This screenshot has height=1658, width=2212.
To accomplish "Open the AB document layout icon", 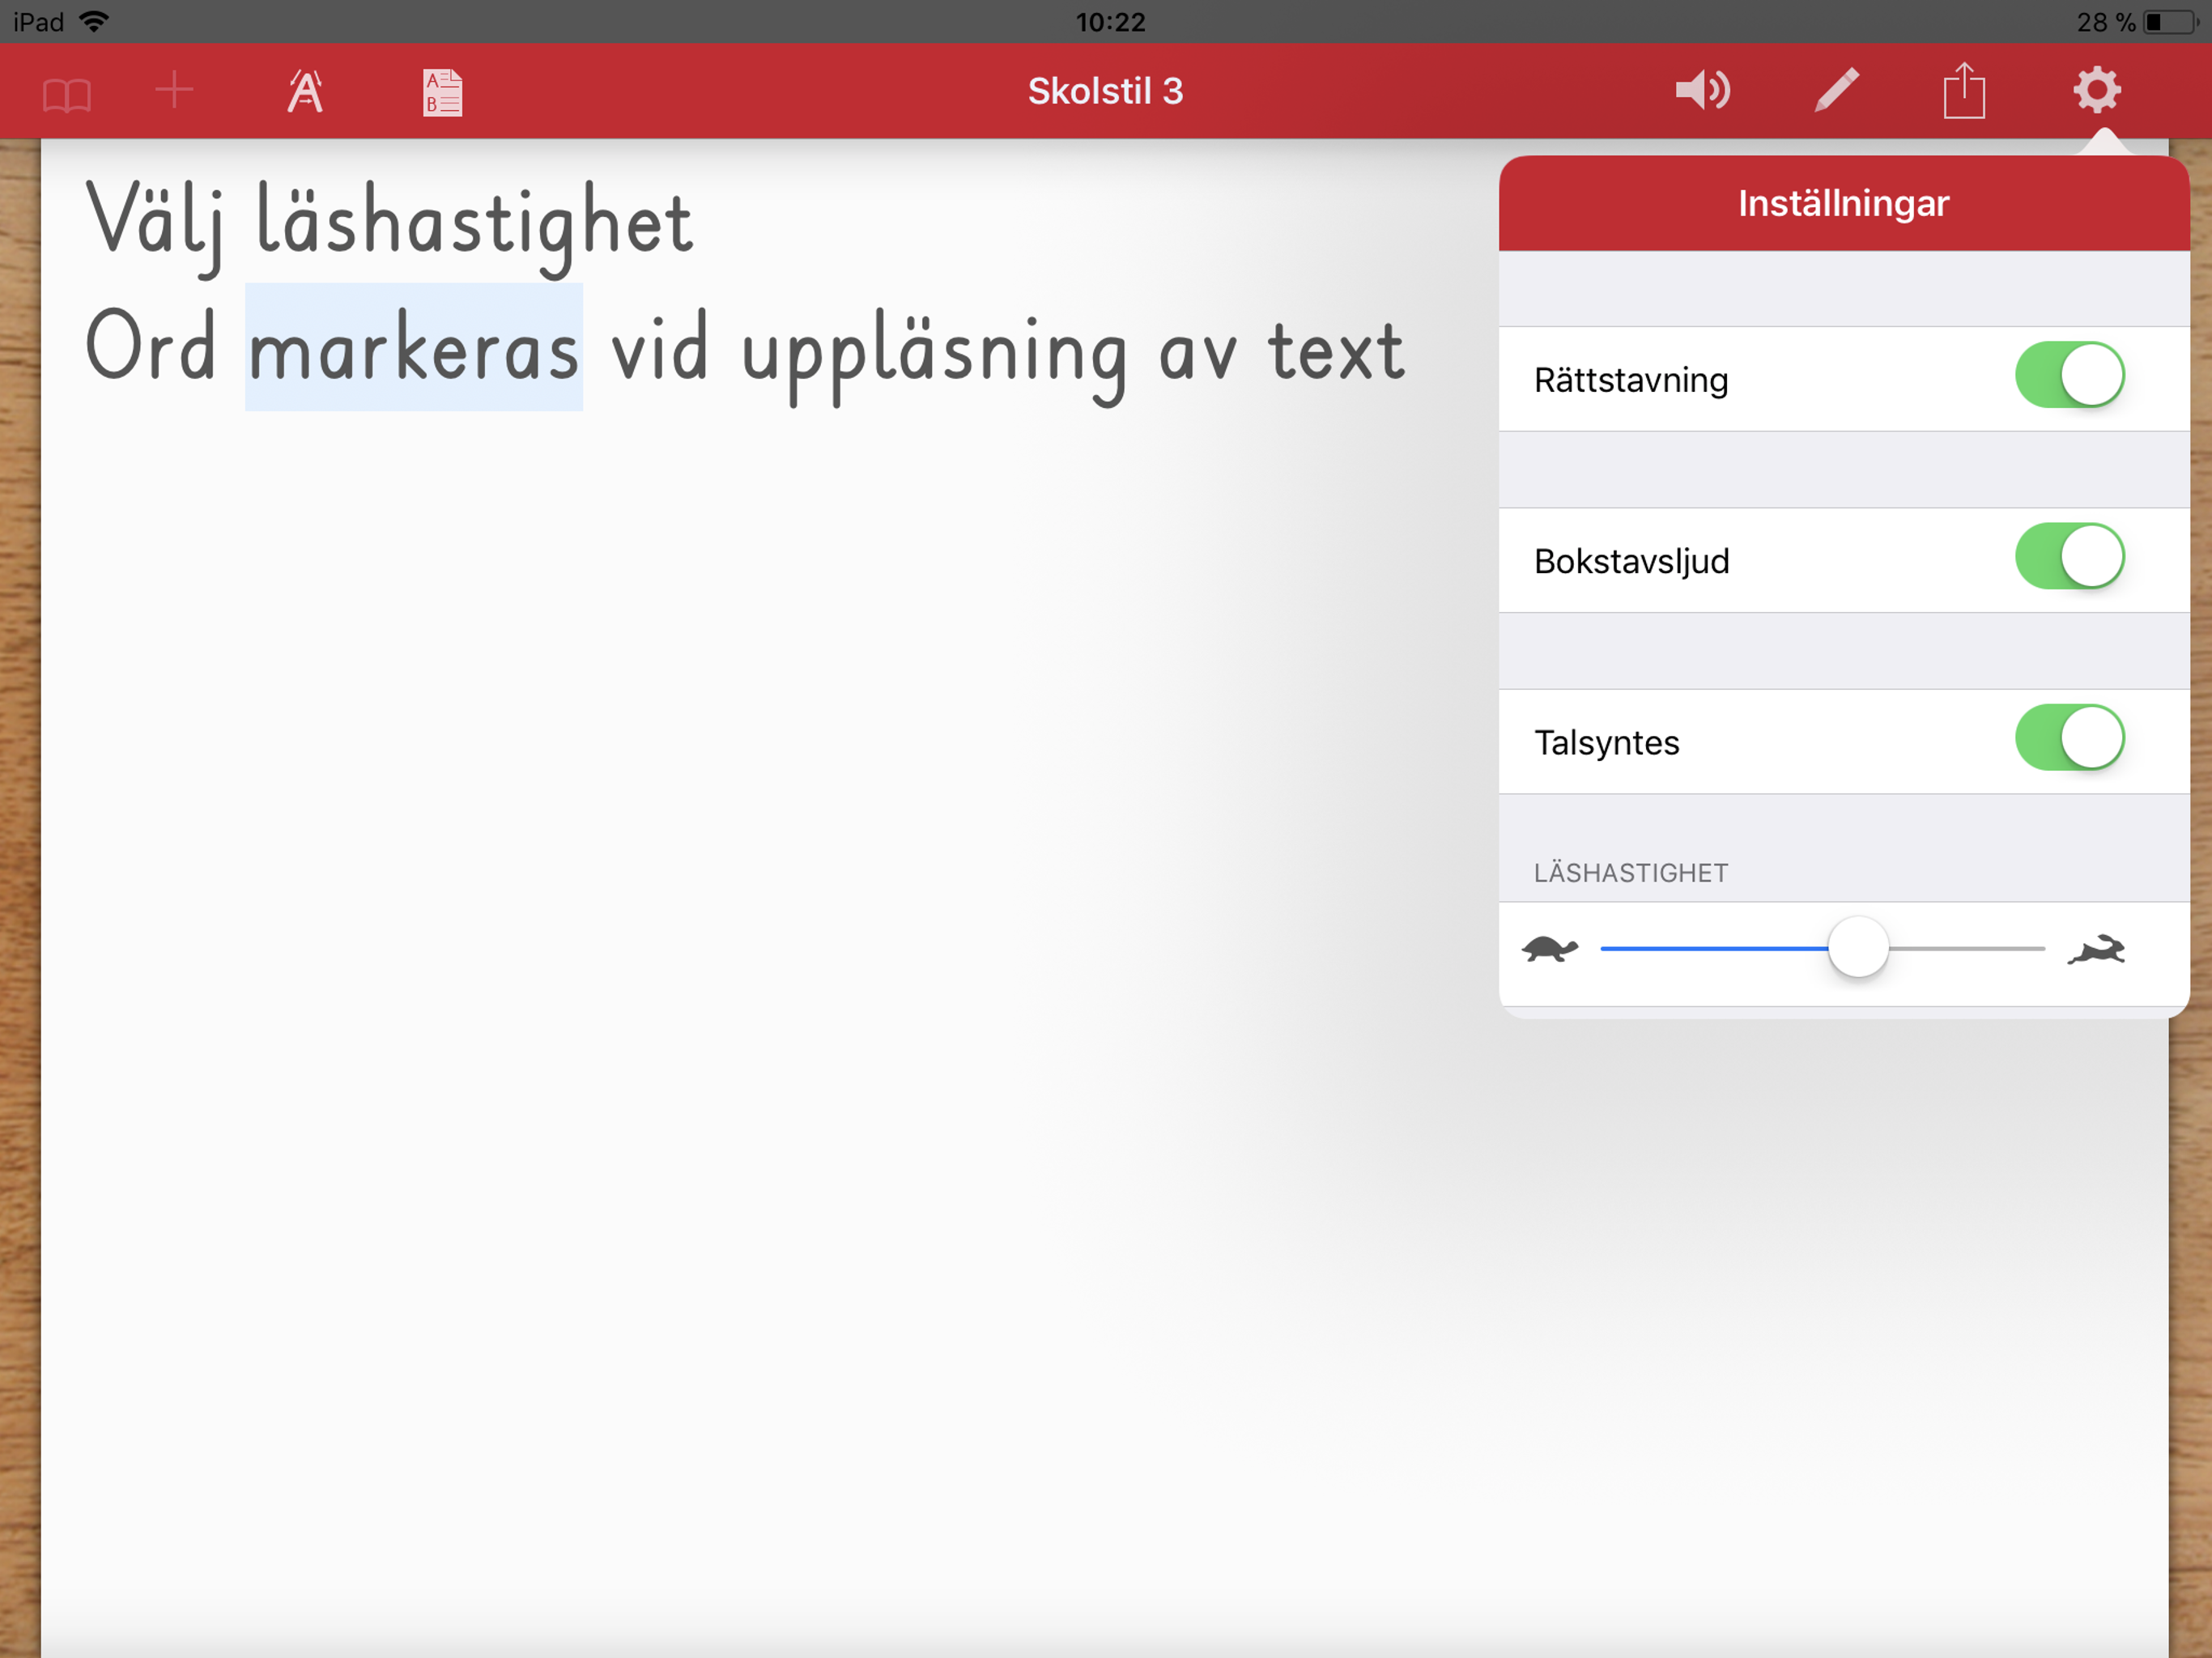I will point(442,92).
